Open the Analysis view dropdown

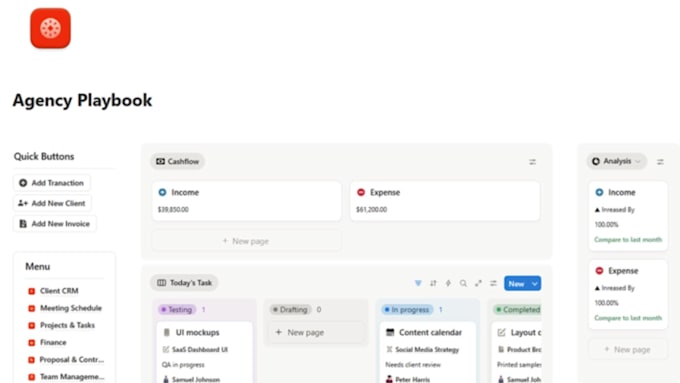tap(617, 161)
